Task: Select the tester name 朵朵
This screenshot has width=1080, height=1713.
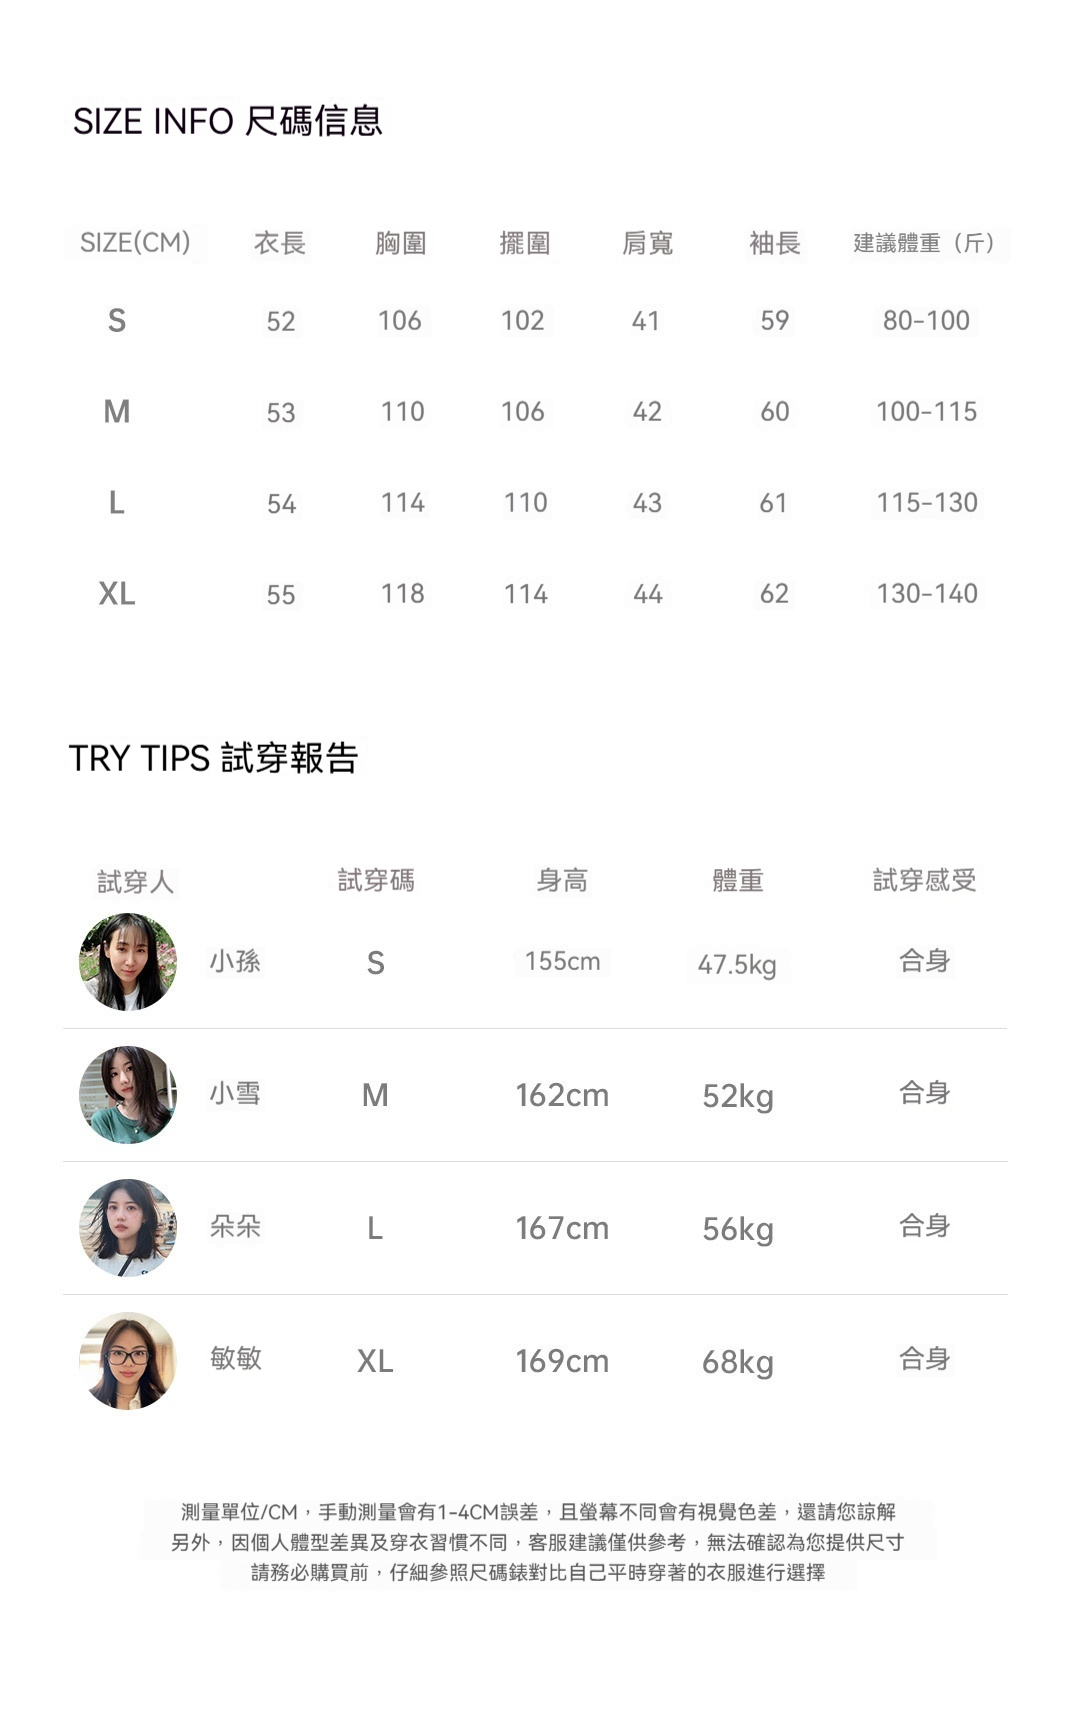Action: pos(235,1227)
